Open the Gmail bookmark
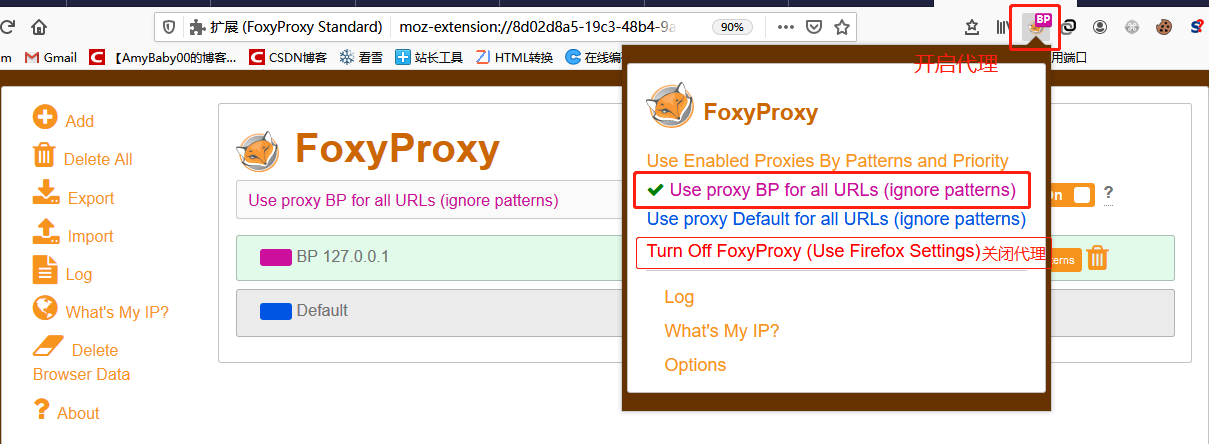This screenshot has width=1209, height=444. 50,58
